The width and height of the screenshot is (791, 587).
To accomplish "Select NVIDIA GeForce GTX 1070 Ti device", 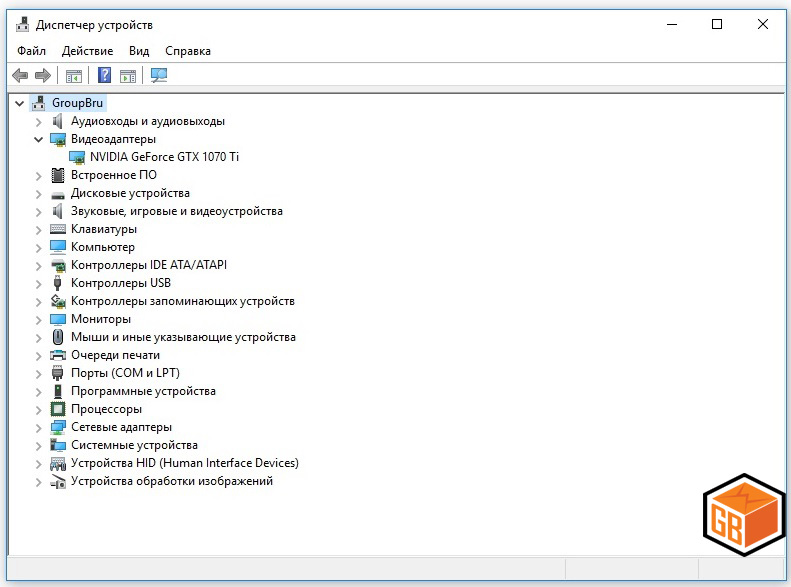I will click(x=164, y=157).
